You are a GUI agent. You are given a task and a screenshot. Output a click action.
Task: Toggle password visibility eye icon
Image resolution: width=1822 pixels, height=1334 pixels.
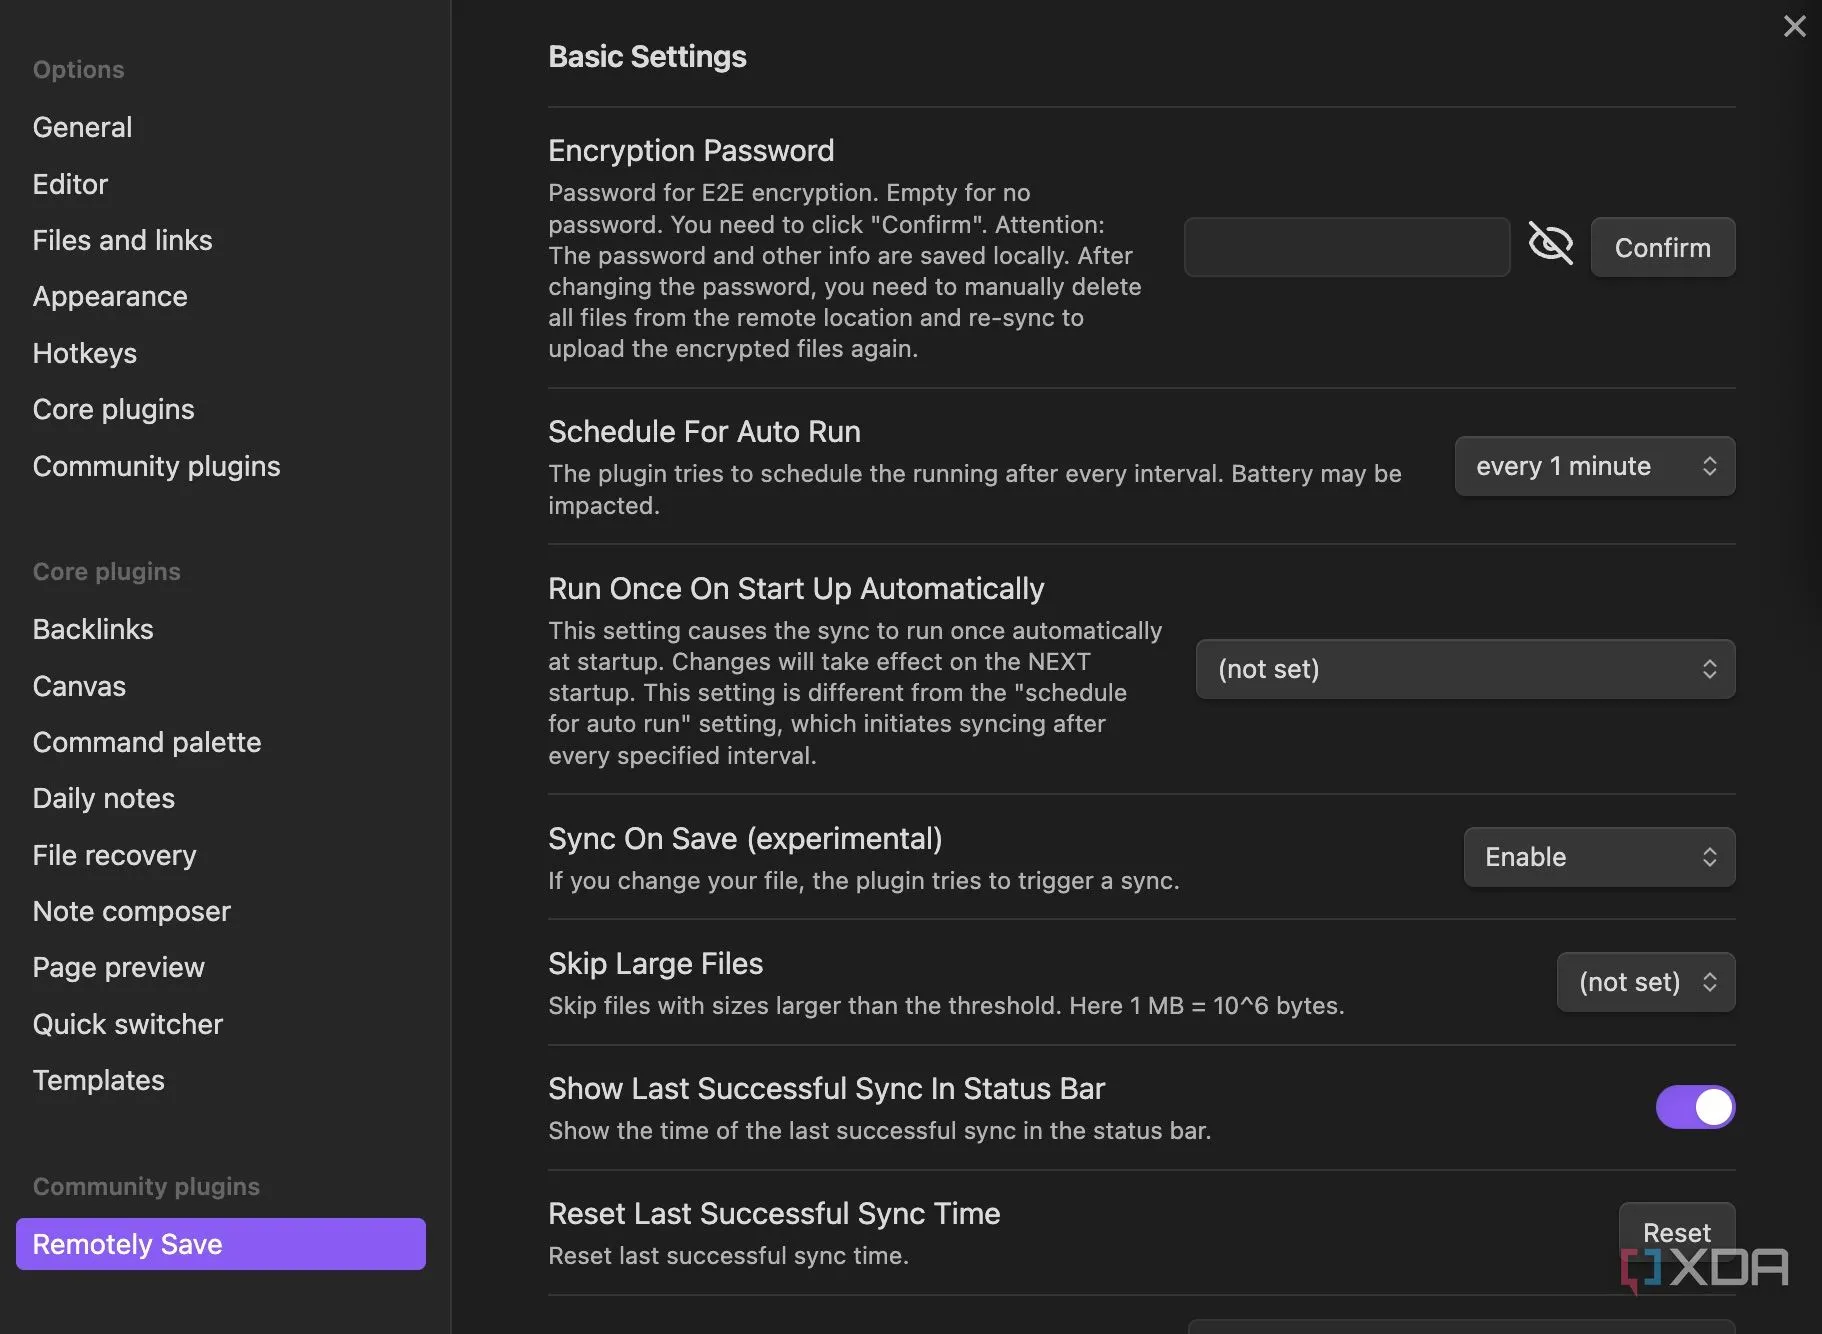pos(1551,244)
